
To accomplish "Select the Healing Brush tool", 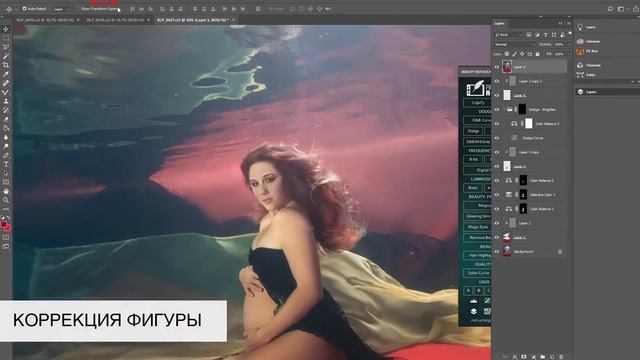I will 6,83.
